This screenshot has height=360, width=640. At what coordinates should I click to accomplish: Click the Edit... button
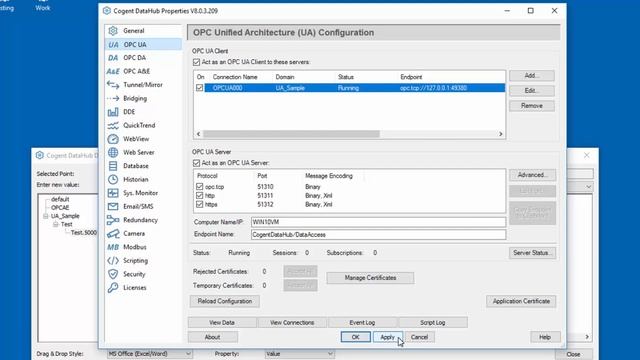[x=532, y=91]
